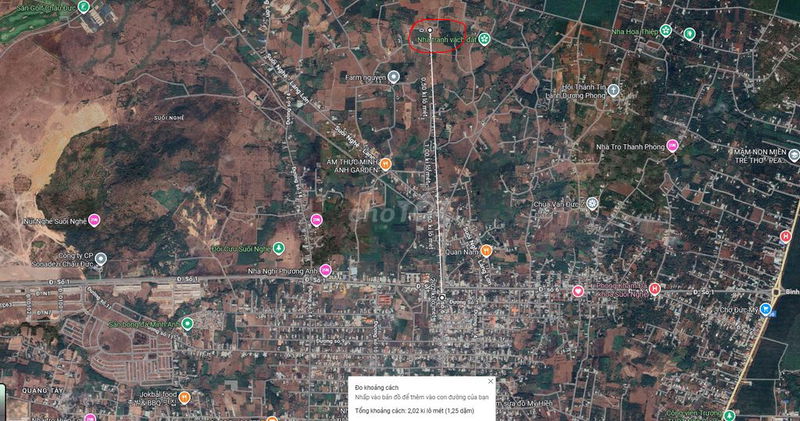Click the Nhà Trọ Thanh Phong lodging pin
Image resolution: width=800 pixels, height=421 pixels.
(672, 145)
